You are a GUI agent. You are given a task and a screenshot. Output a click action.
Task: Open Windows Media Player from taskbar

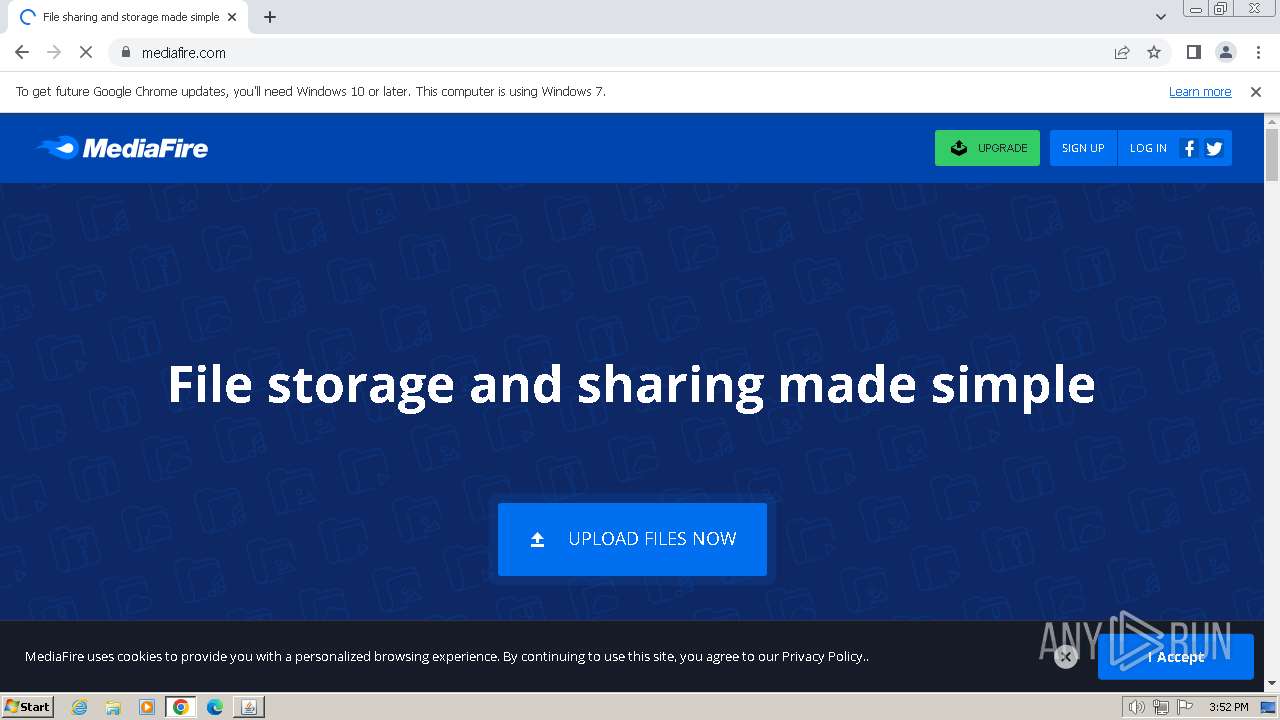click(x=147, y=707)
